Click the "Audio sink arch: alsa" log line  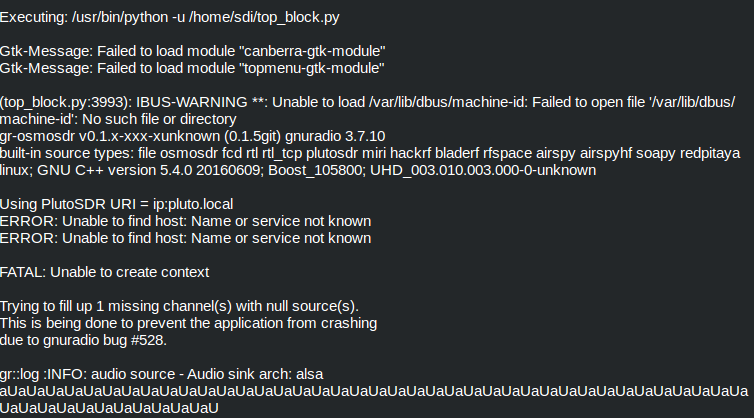point(175,373)
